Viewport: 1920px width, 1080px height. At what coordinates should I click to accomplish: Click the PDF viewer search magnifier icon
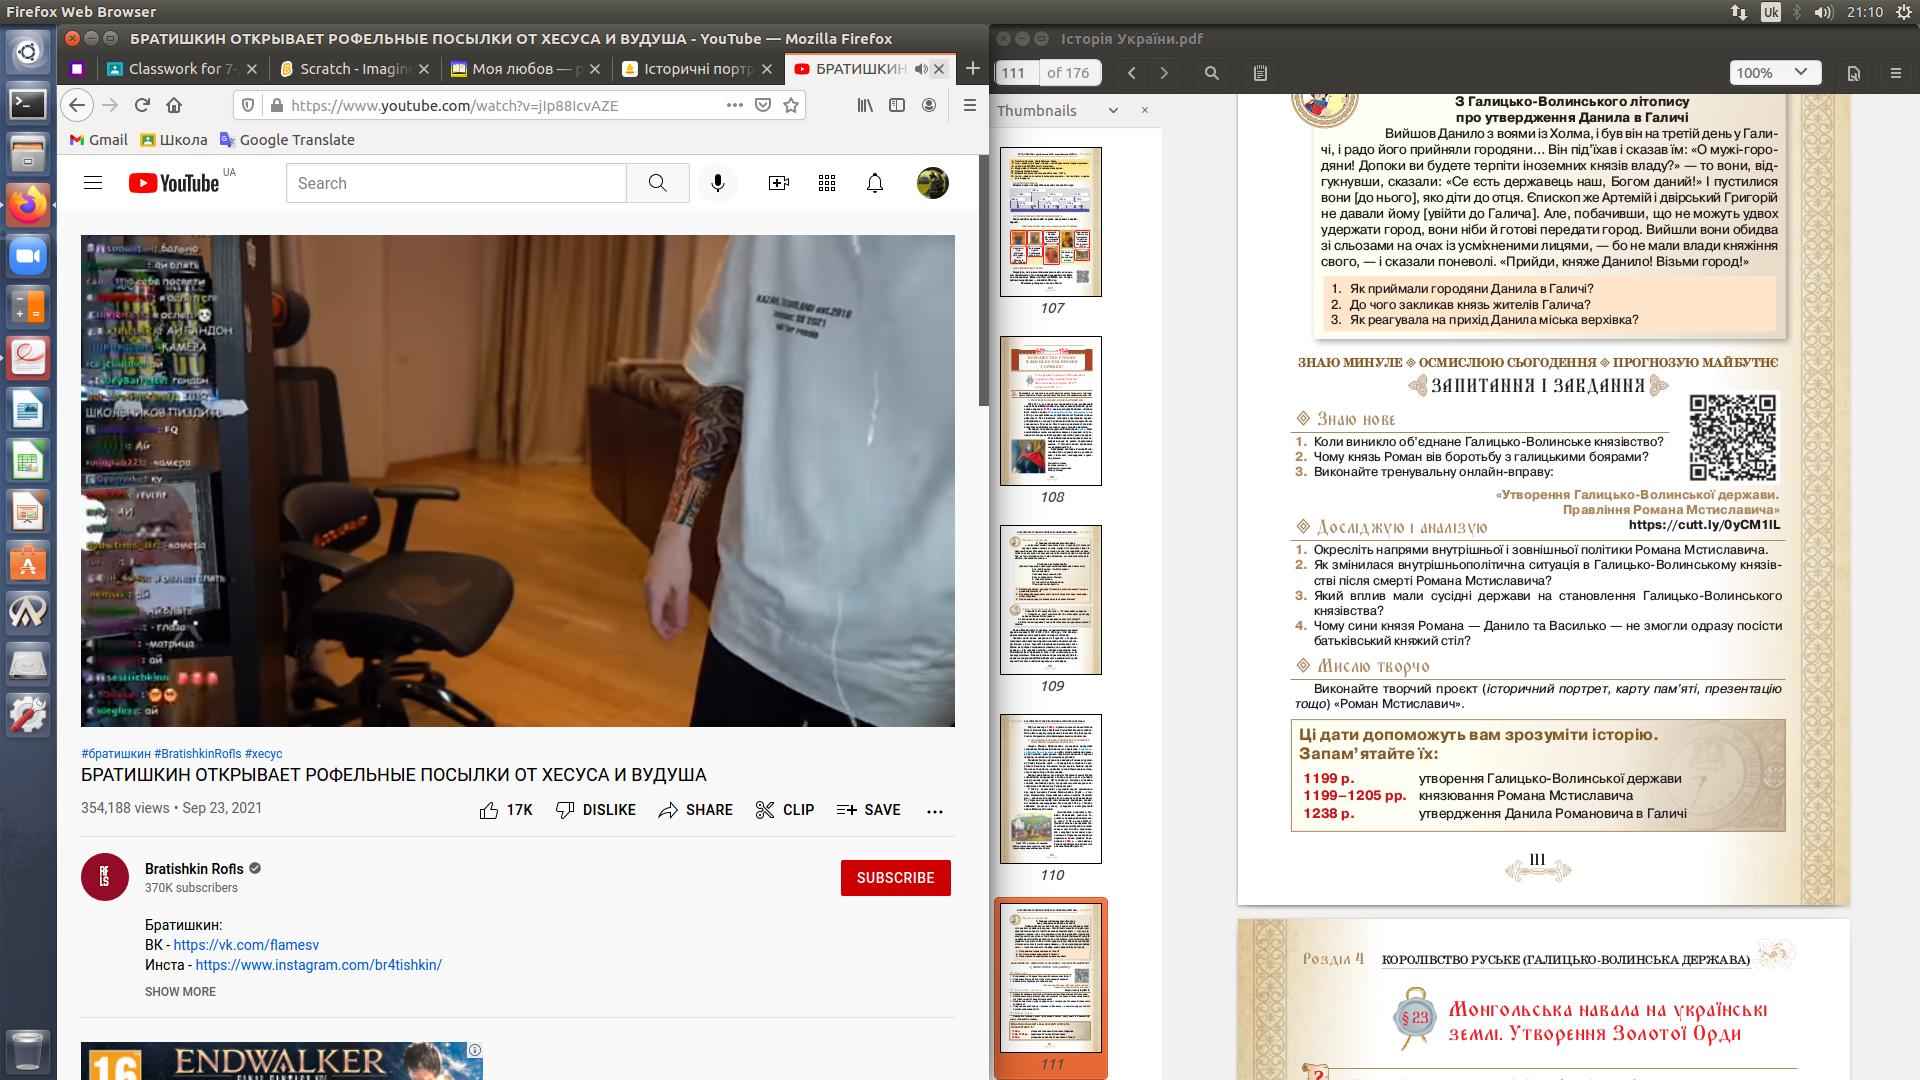click(1212, 73)
